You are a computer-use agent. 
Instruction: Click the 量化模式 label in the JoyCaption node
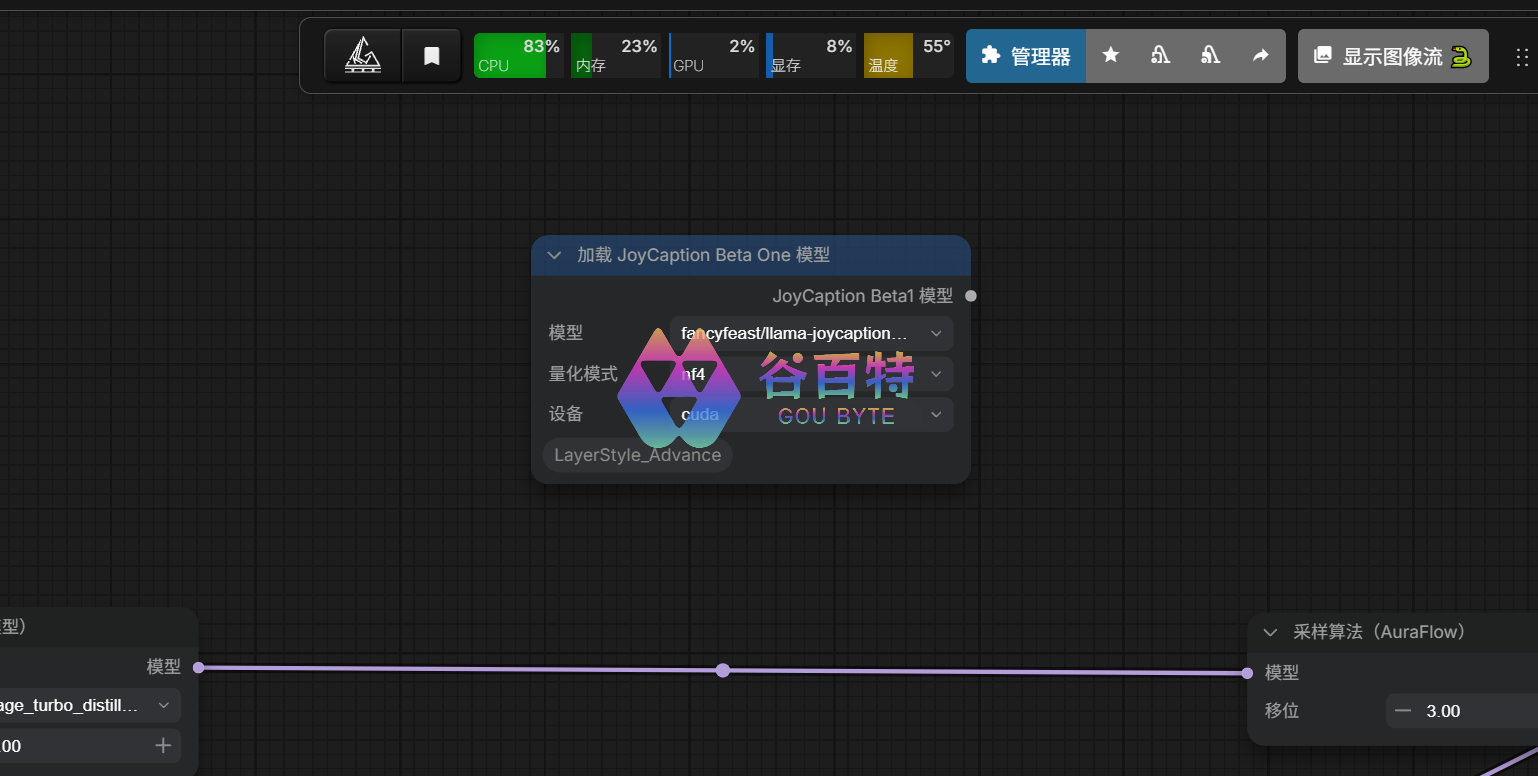coord(583,374)
